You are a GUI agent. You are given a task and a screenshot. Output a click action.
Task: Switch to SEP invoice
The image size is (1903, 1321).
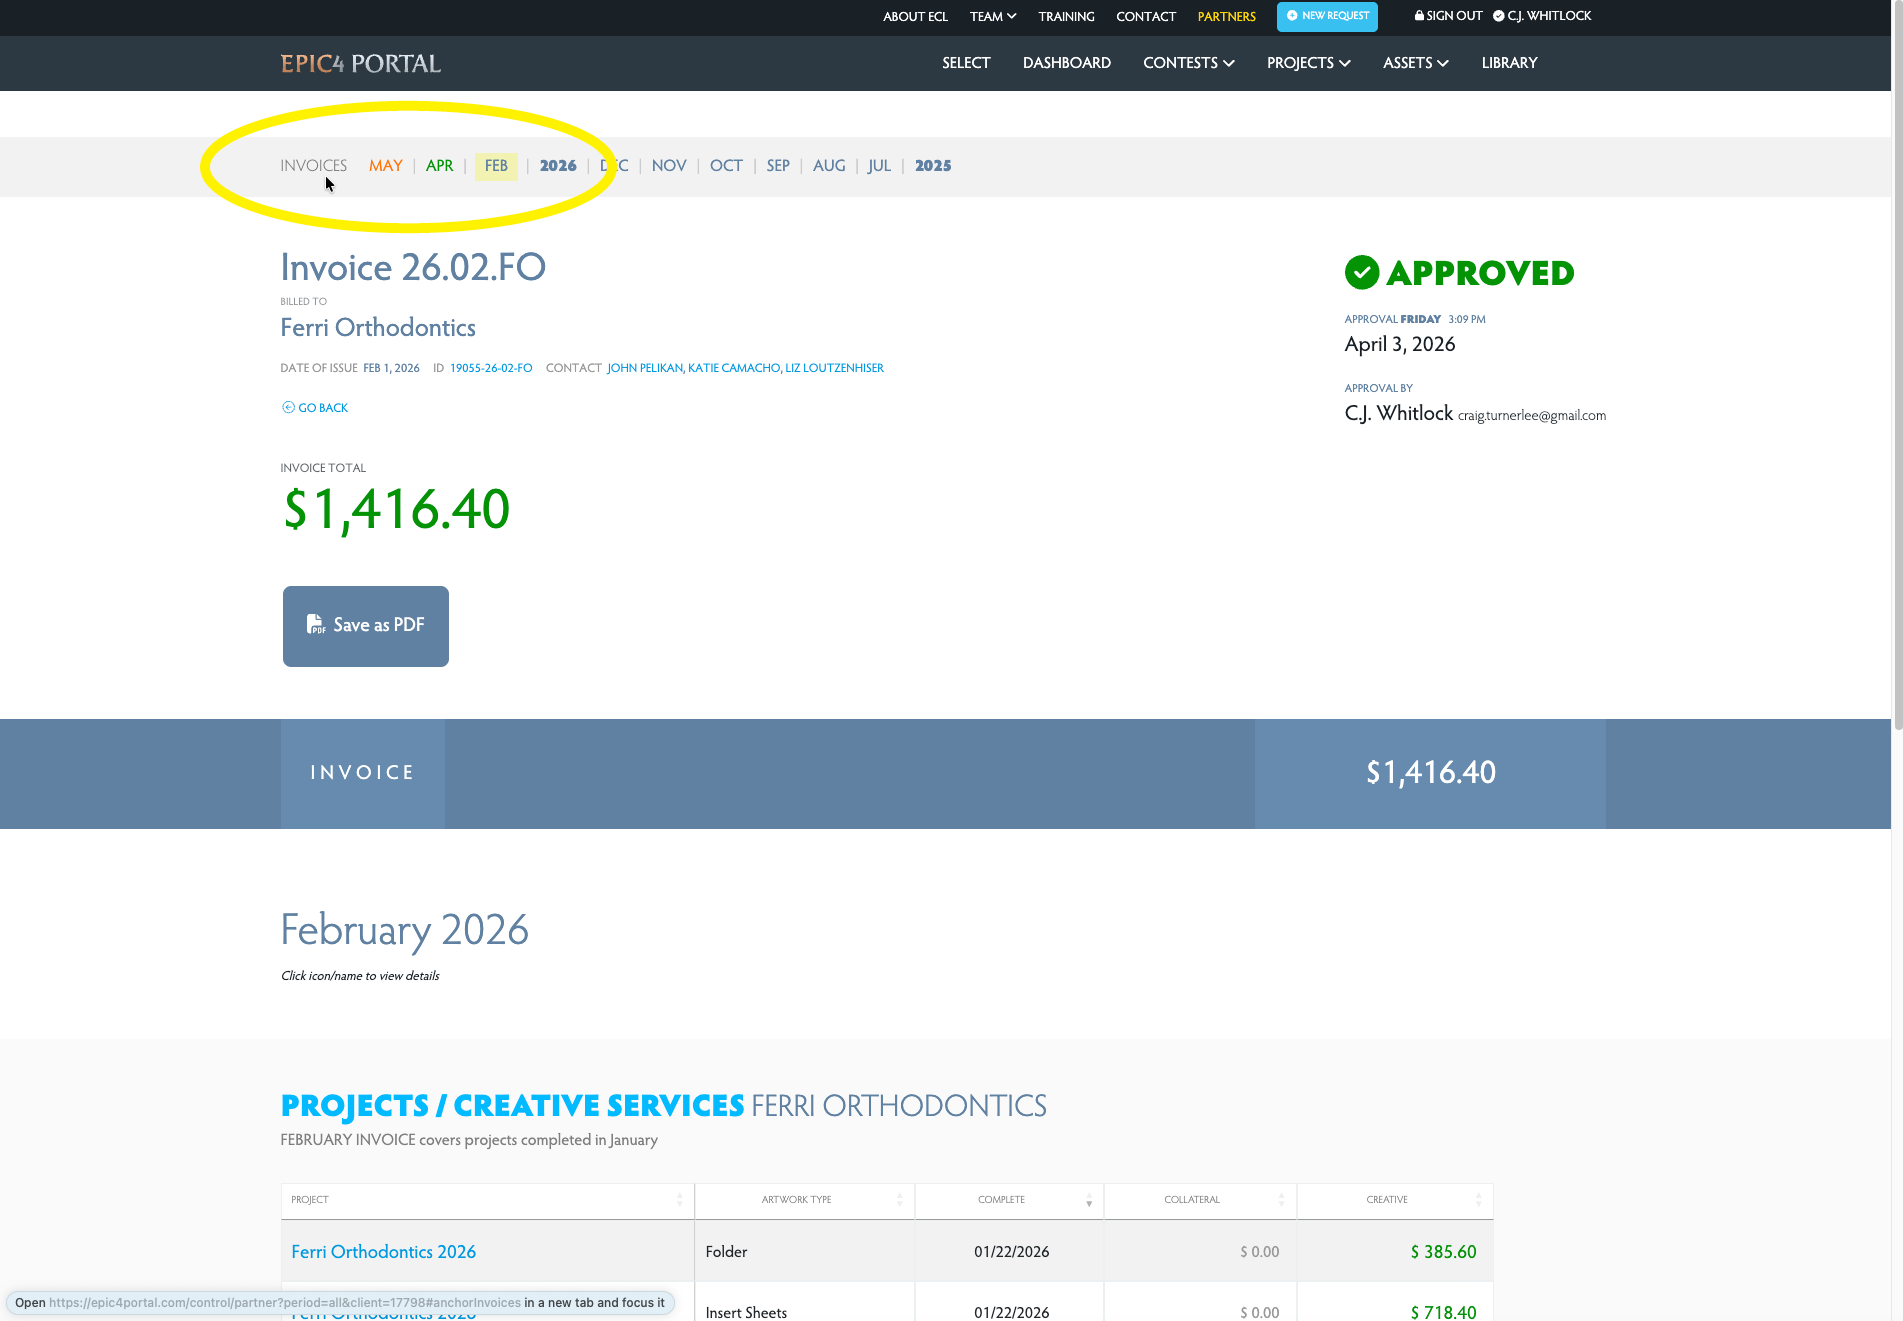tap(778, 166)
